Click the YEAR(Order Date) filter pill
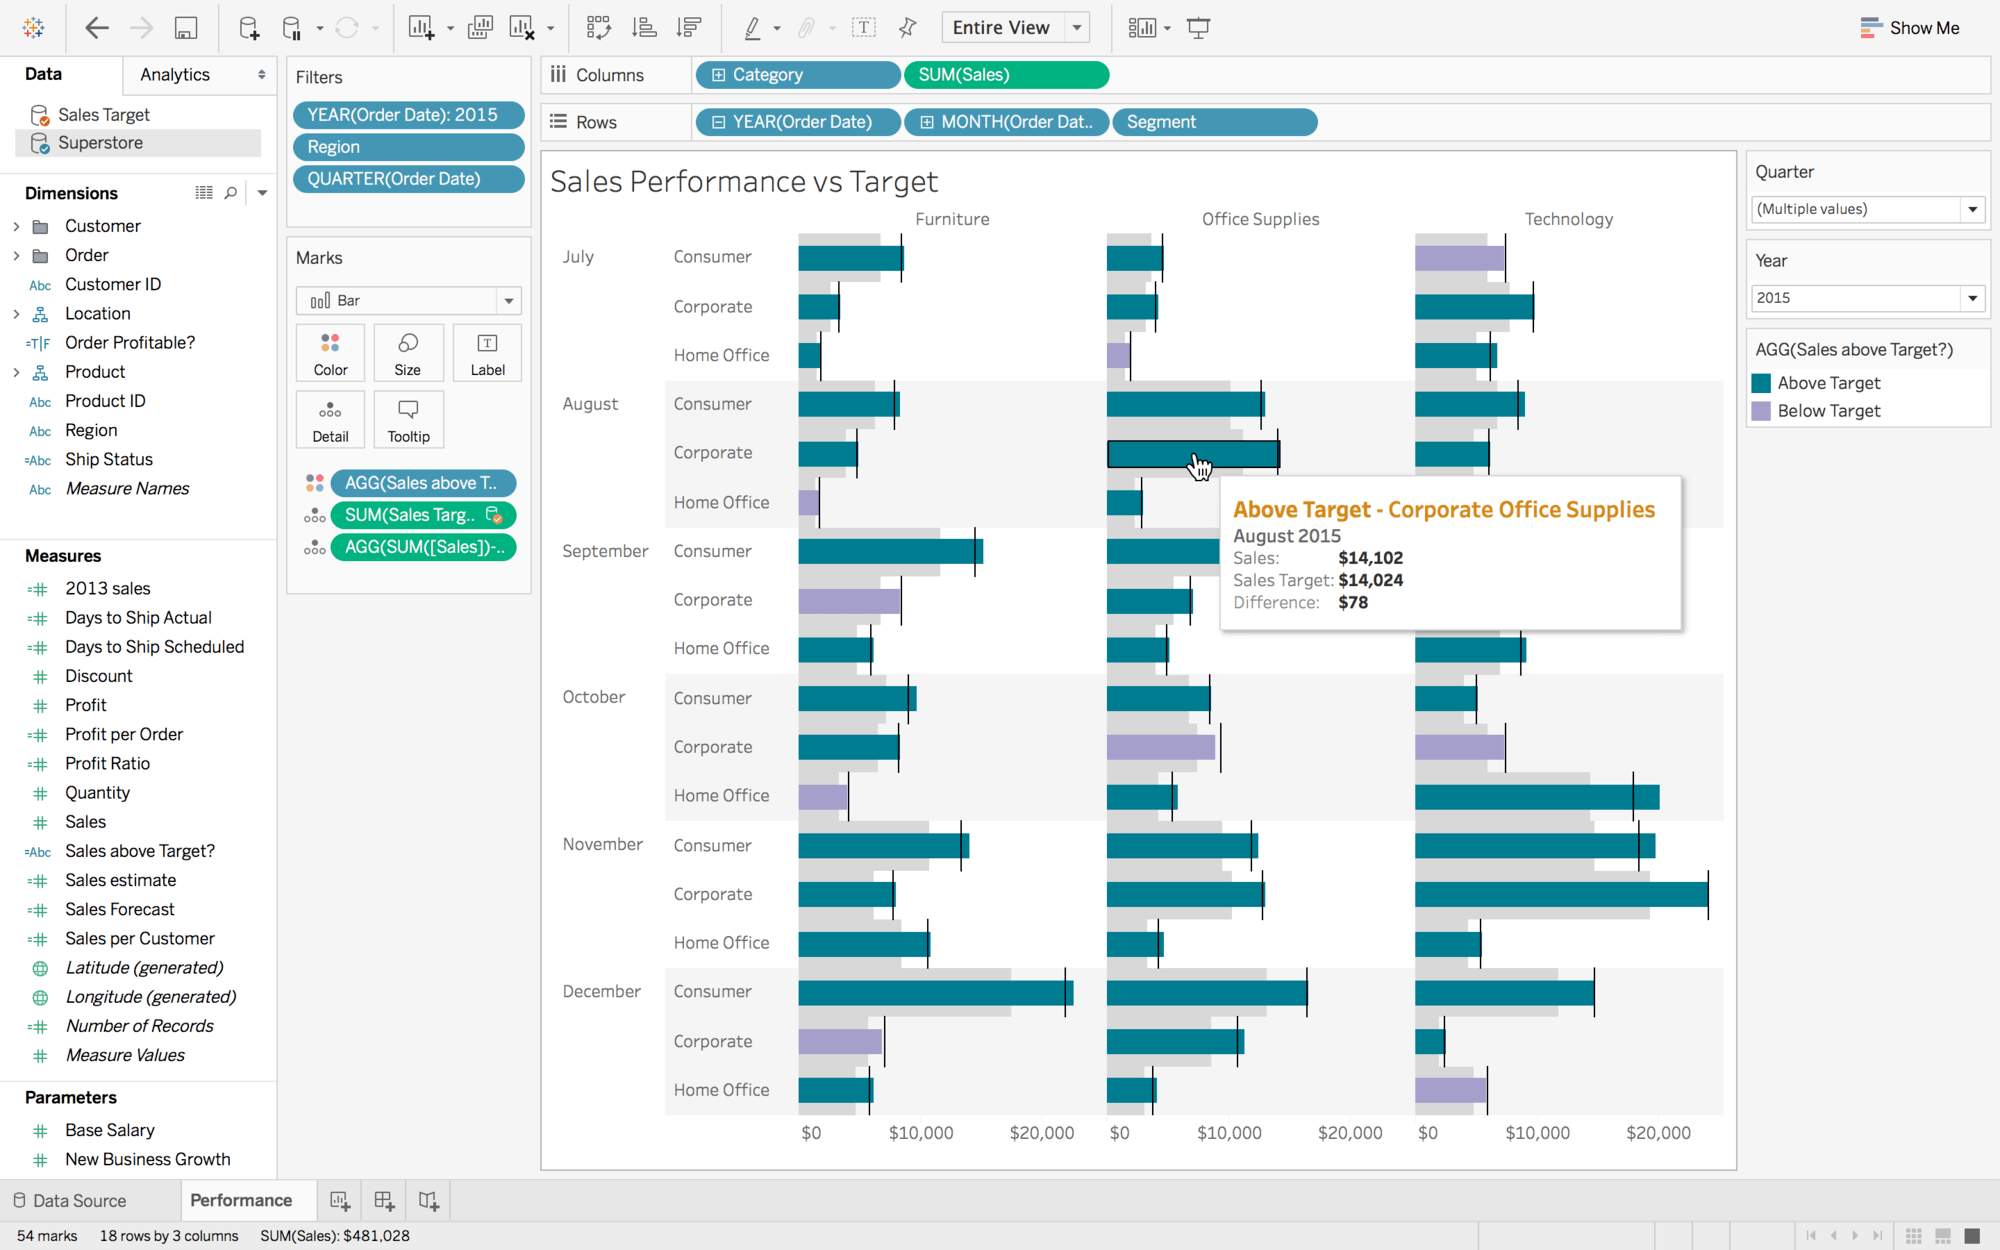 405,115
